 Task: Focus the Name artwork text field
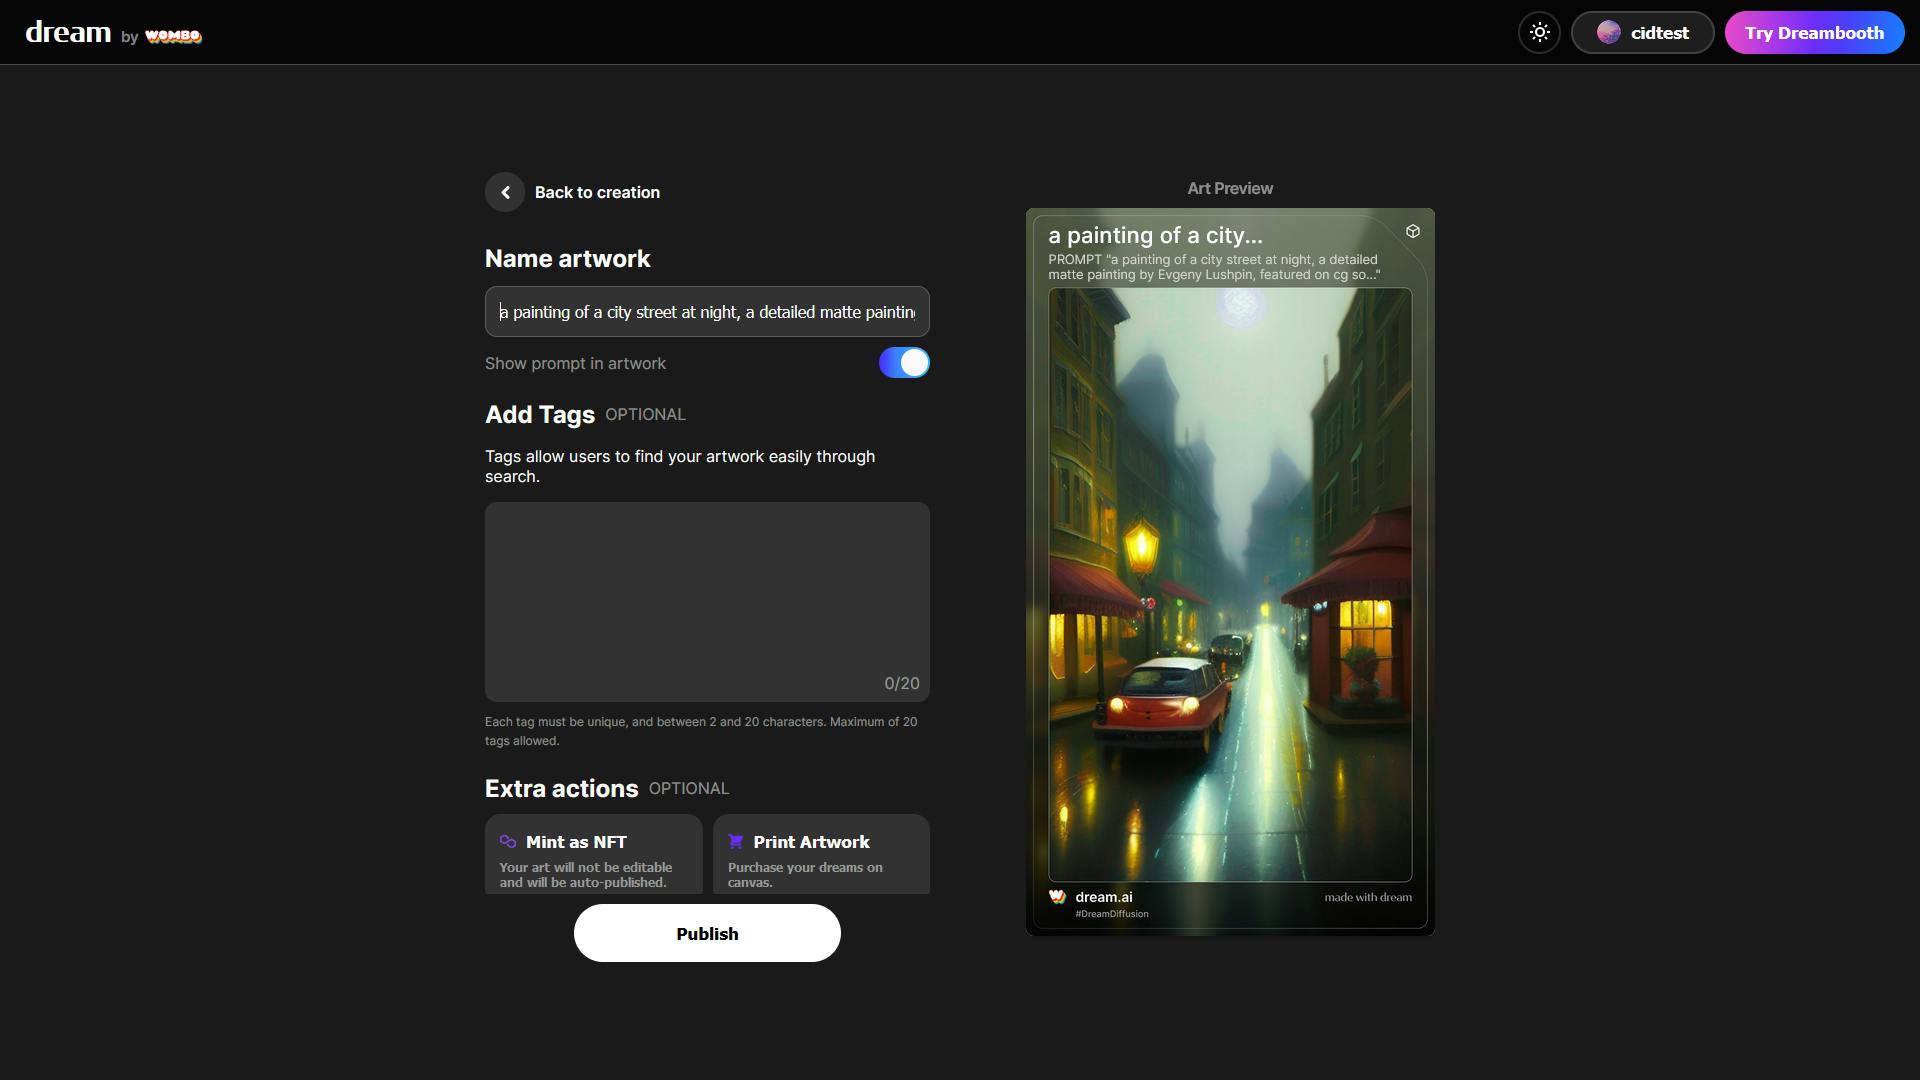(x=706, y=312)
